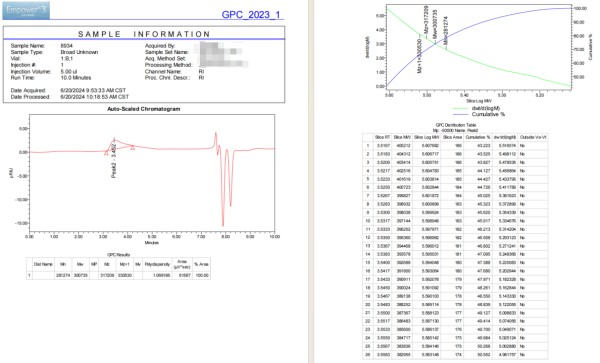Screen dimensions: 600x363
Task: Click the SAMPLE INFORMATION heading
Action: (144, 34)
